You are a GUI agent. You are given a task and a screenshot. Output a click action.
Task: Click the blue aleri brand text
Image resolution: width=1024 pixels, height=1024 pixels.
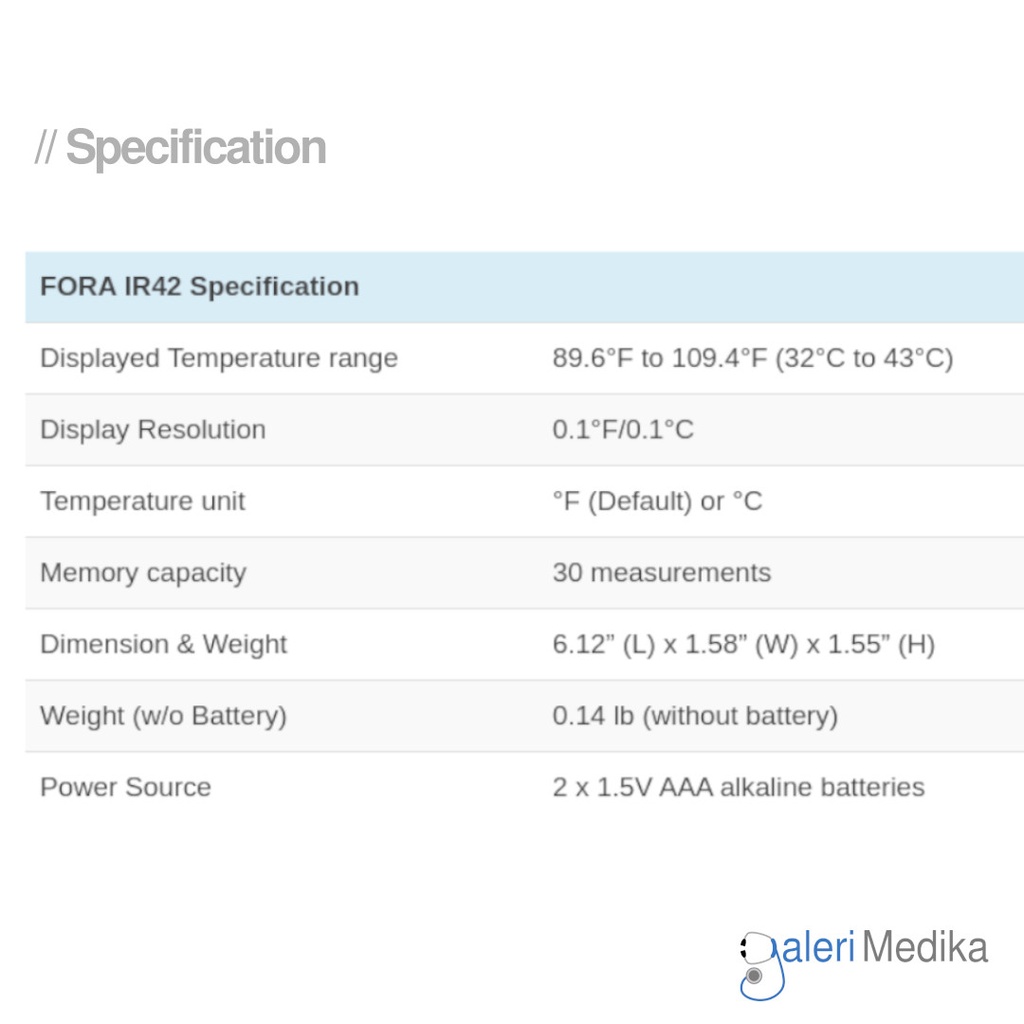click(x=817, y=947)
